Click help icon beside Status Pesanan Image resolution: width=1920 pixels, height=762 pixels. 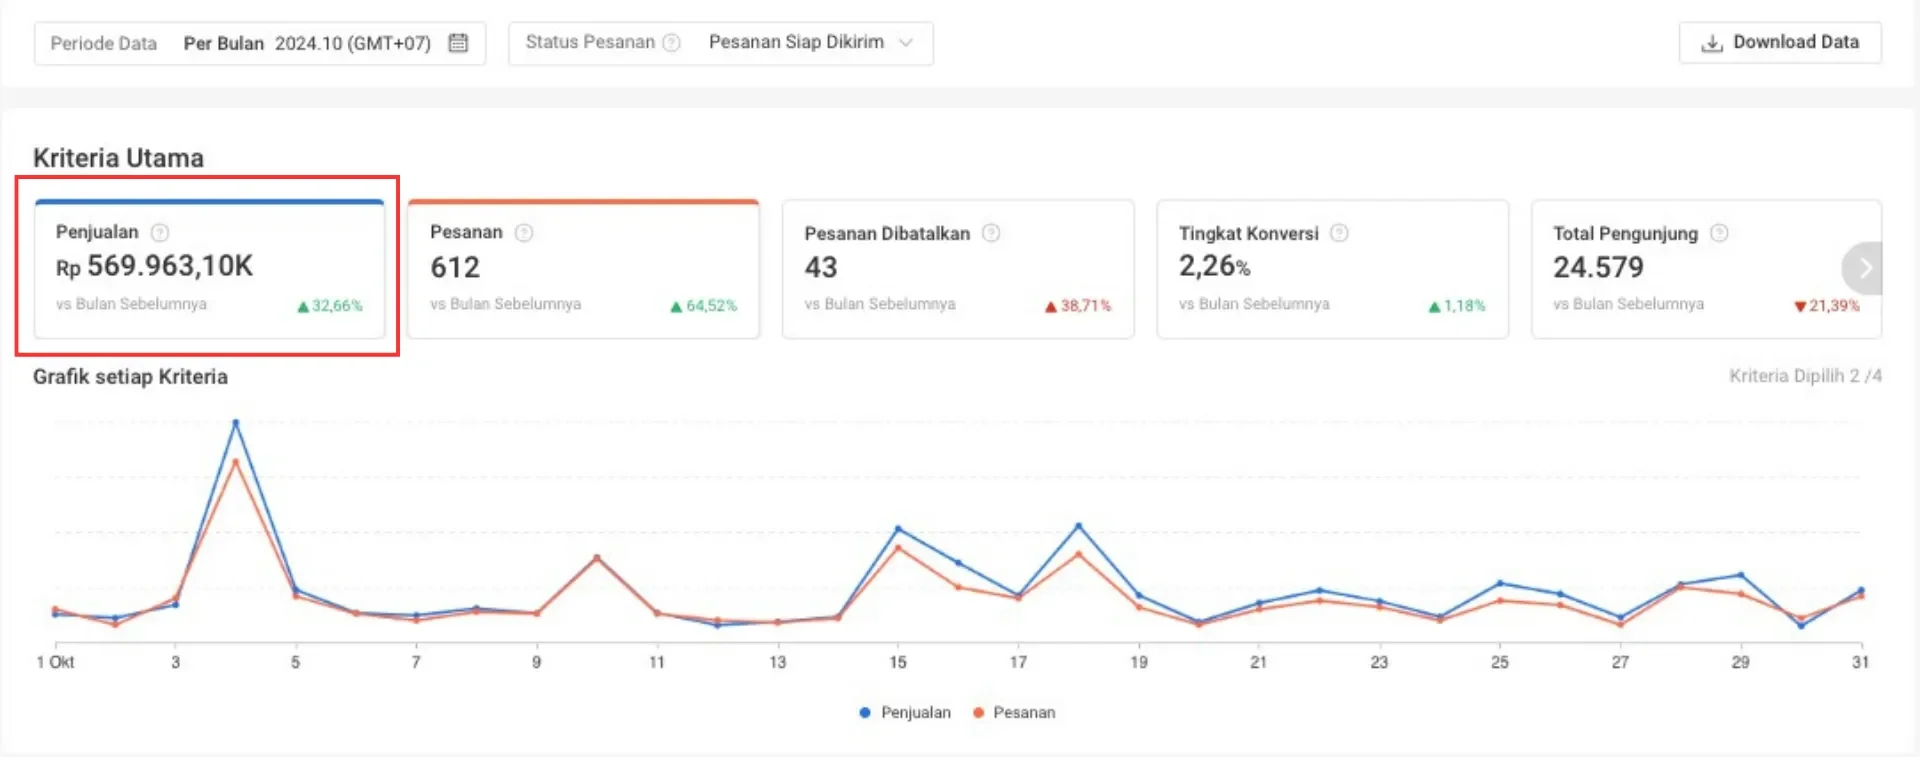[x=672, y=42]
